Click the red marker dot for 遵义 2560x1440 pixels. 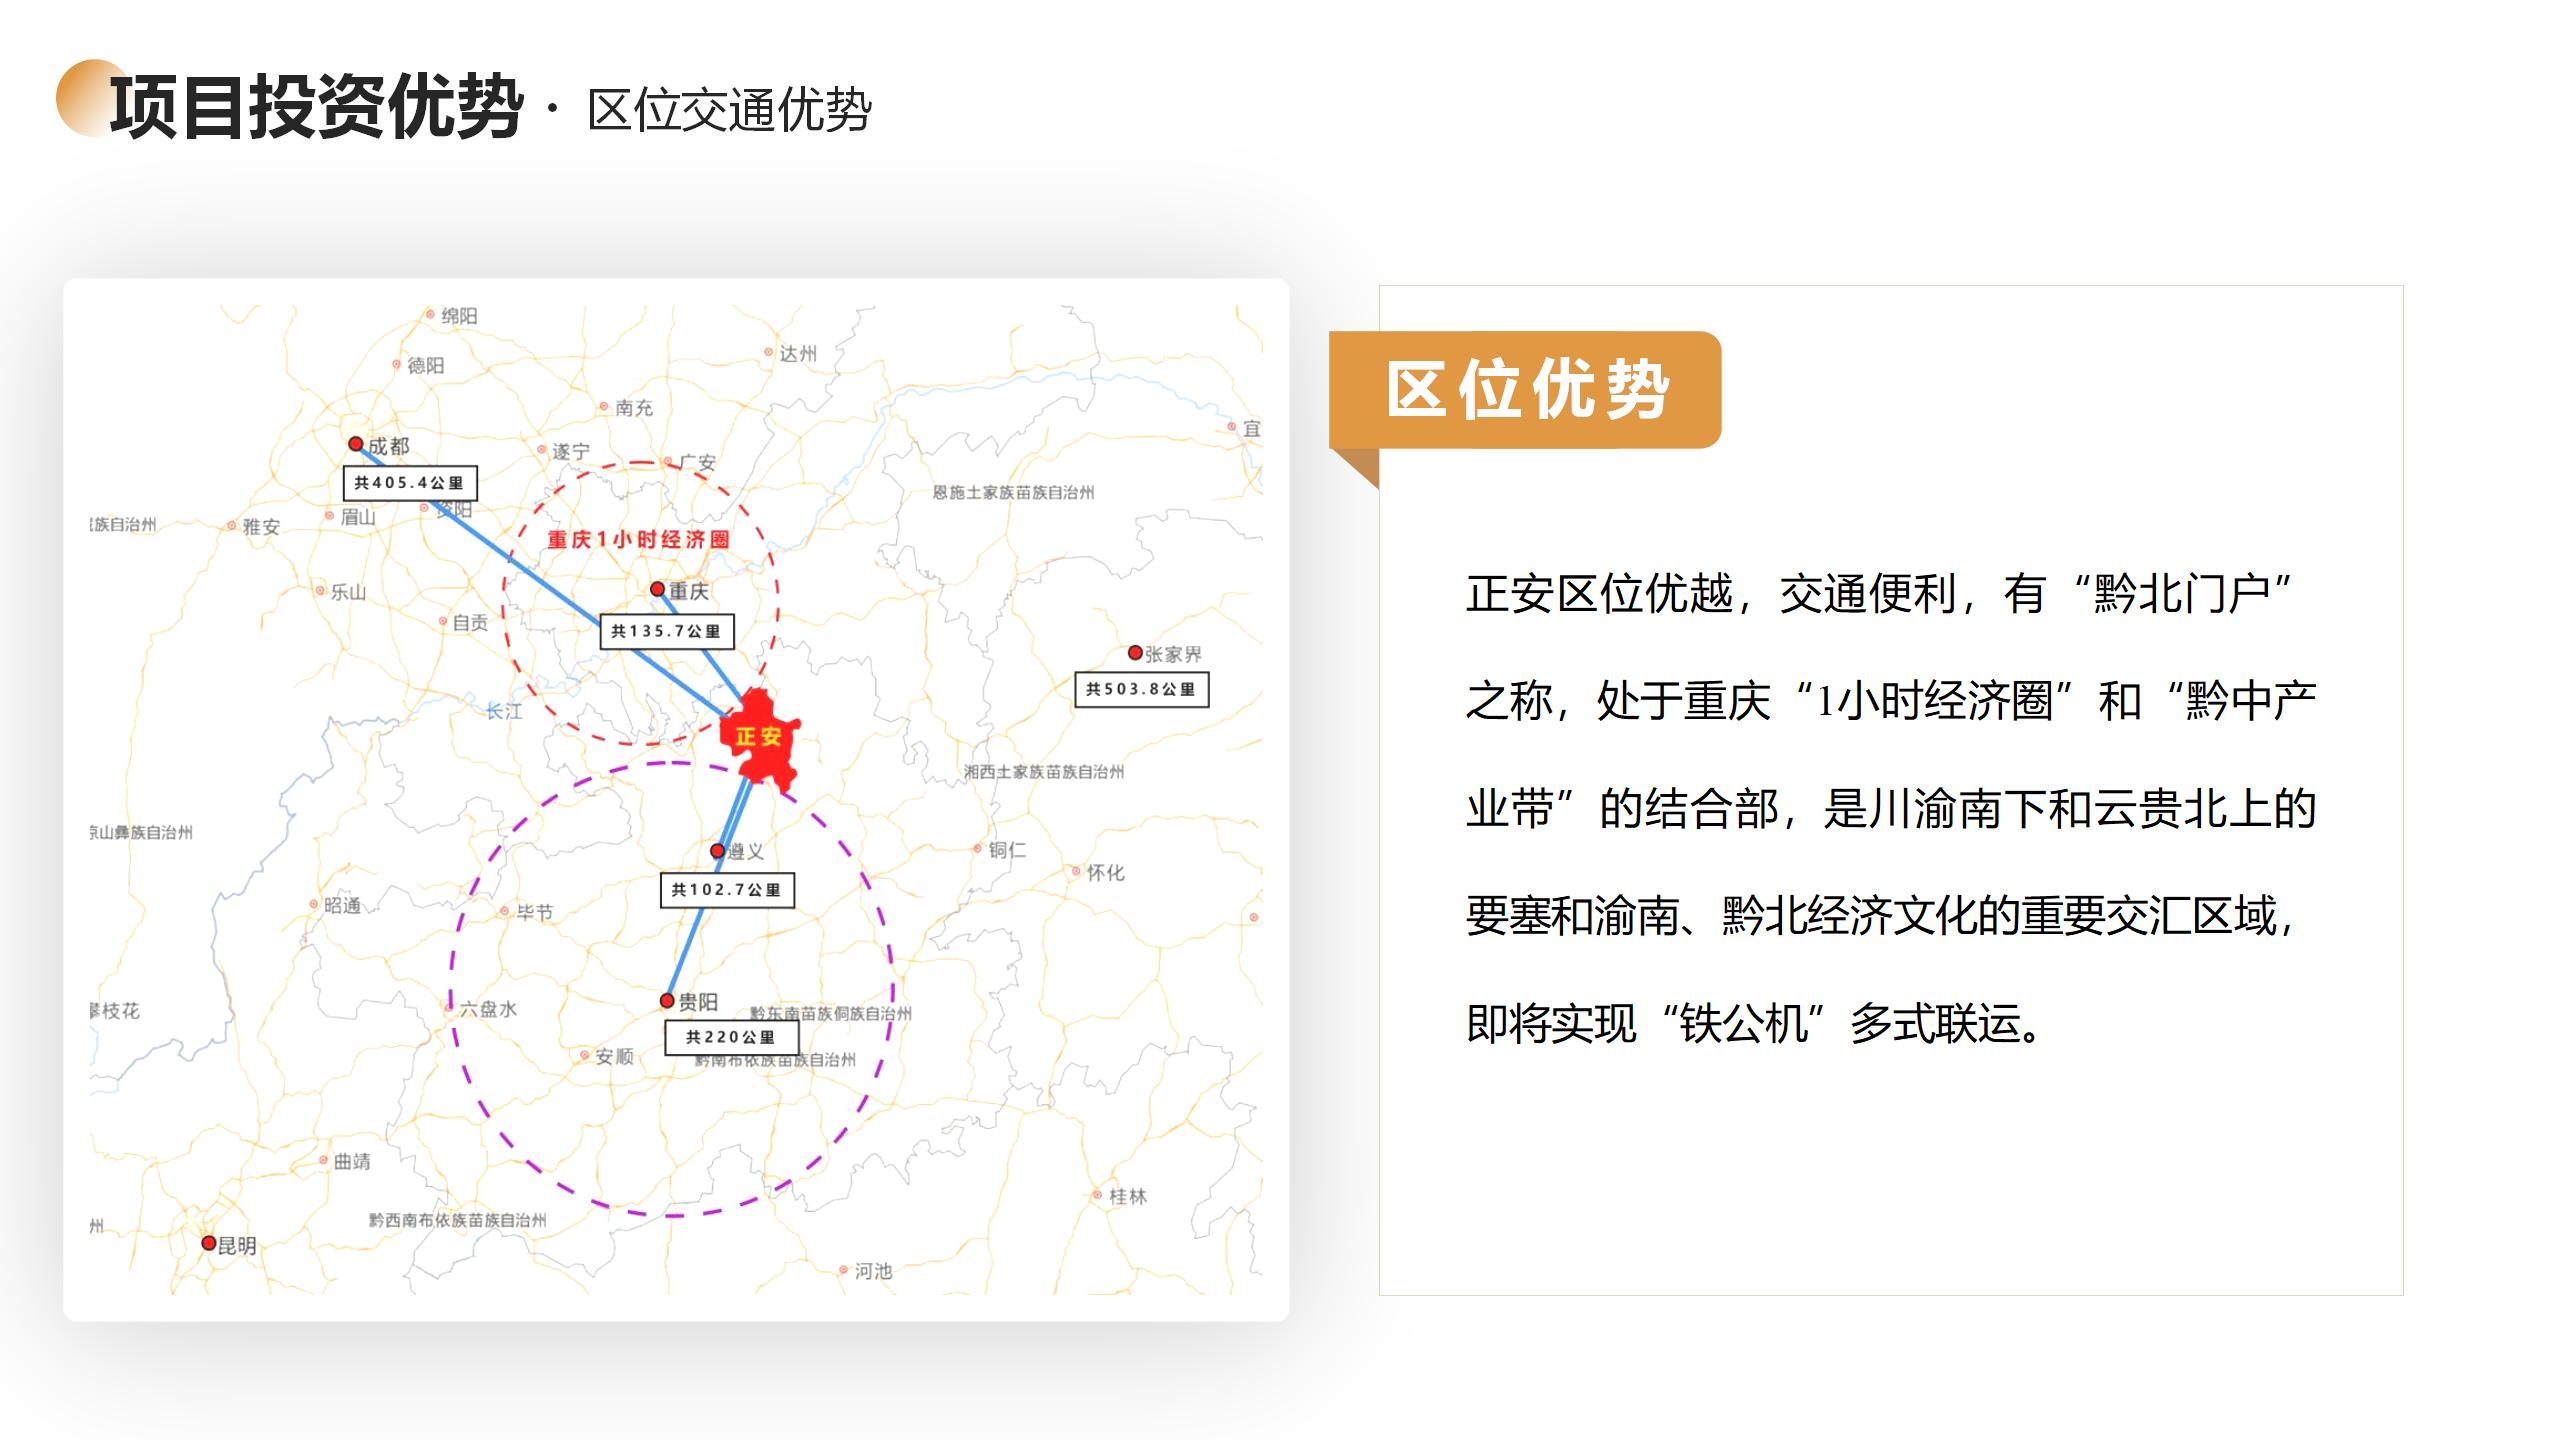coord(717,851)
